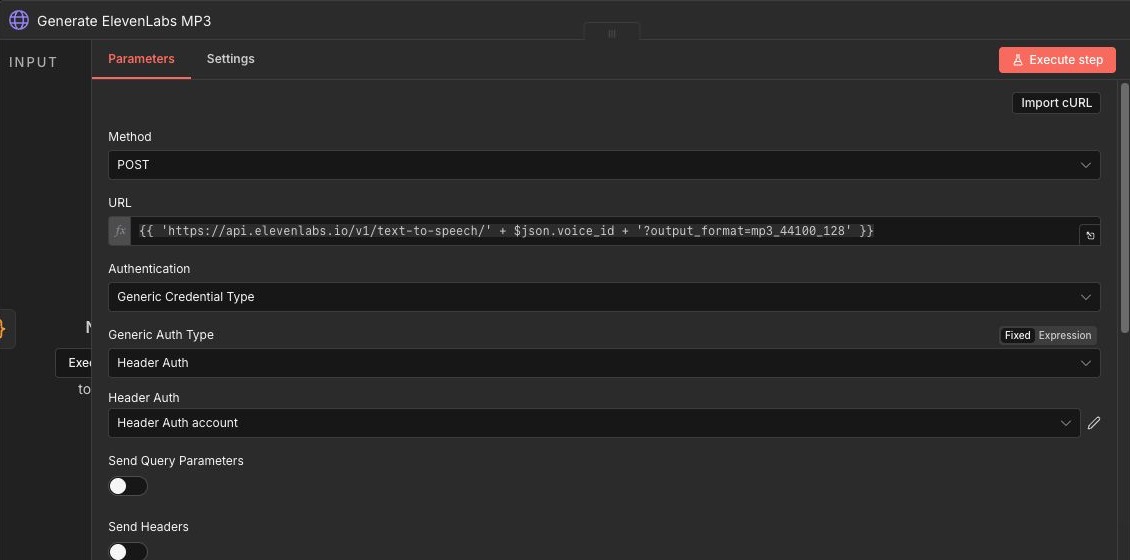Click the Execute step button
This screenshot has height=560, width=1130.
coord(1057,60)
